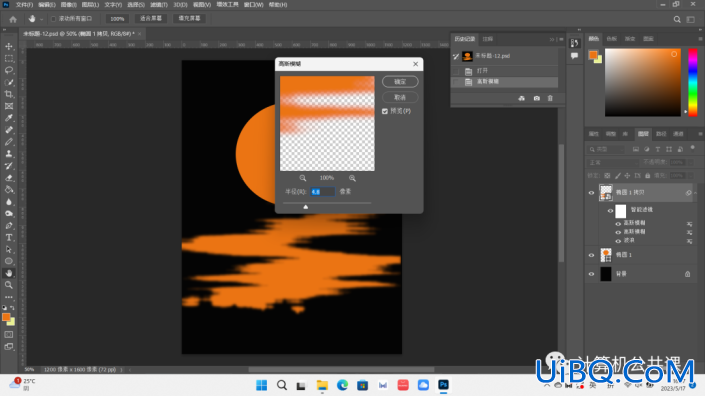Screen dimensions: 705x396
Task: Select the Lasso tool
Action: coord(9,70)
